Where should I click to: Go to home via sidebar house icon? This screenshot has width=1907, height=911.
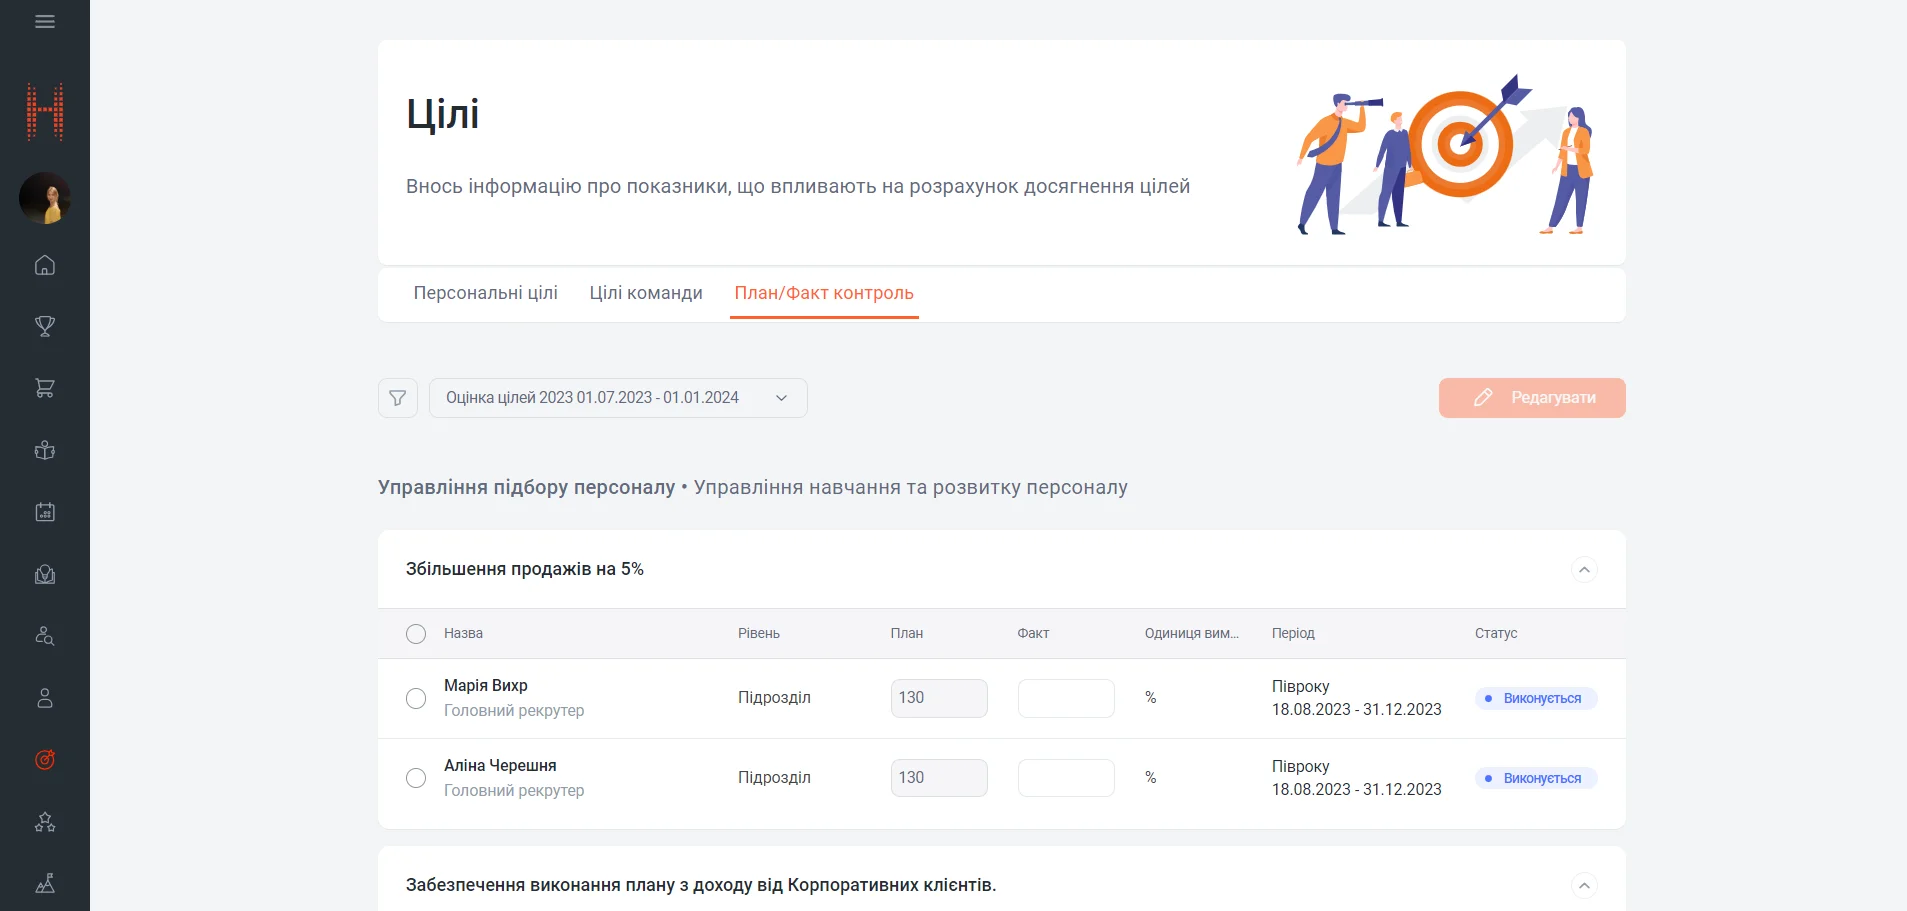click(45, 265)
